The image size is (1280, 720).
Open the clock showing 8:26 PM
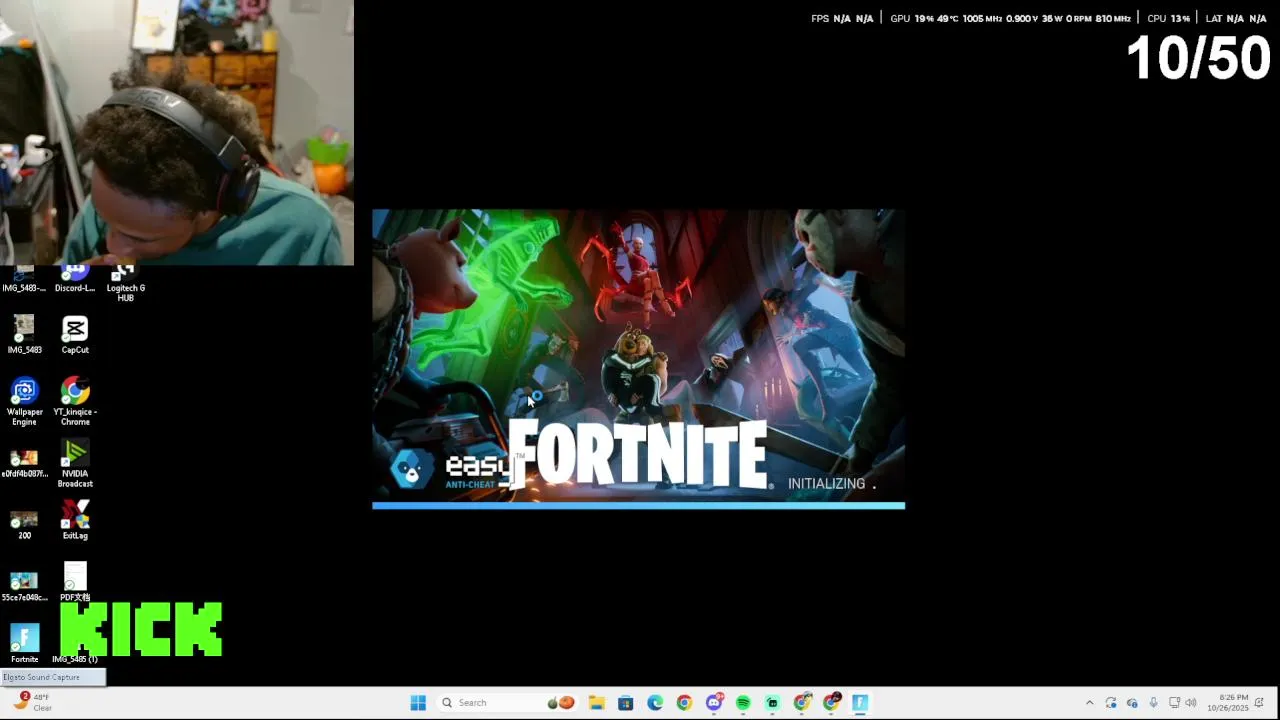[x=1226, y=703]
